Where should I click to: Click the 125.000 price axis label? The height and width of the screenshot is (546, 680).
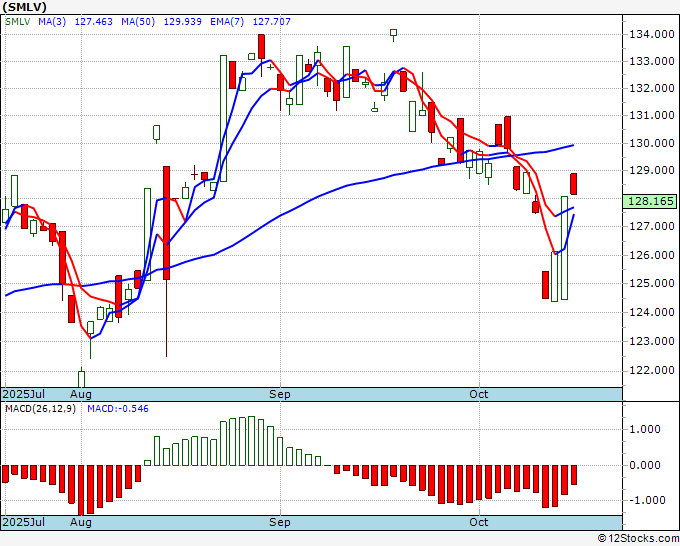[x=652, y=283]
